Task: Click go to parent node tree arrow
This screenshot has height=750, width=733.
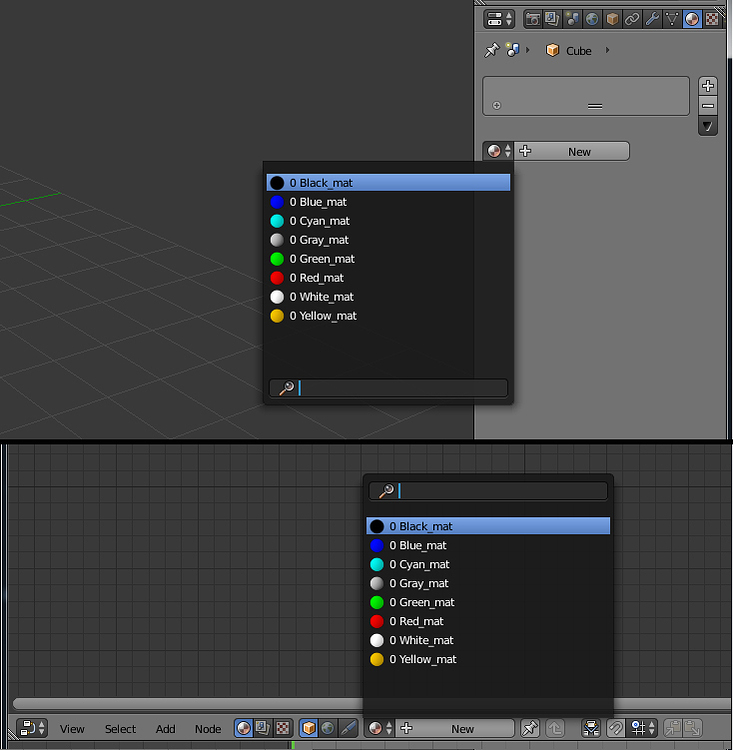Action: [x=555, y=728]
